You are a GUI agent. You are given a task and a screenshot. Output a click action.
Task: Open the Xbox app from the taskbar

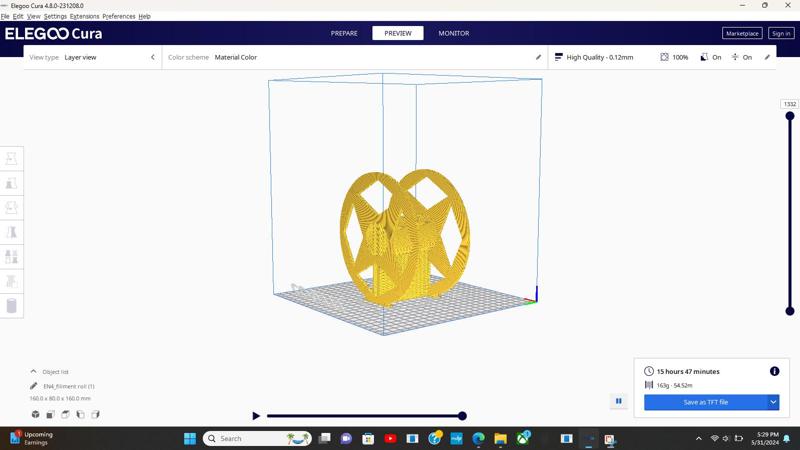(523, 438)
